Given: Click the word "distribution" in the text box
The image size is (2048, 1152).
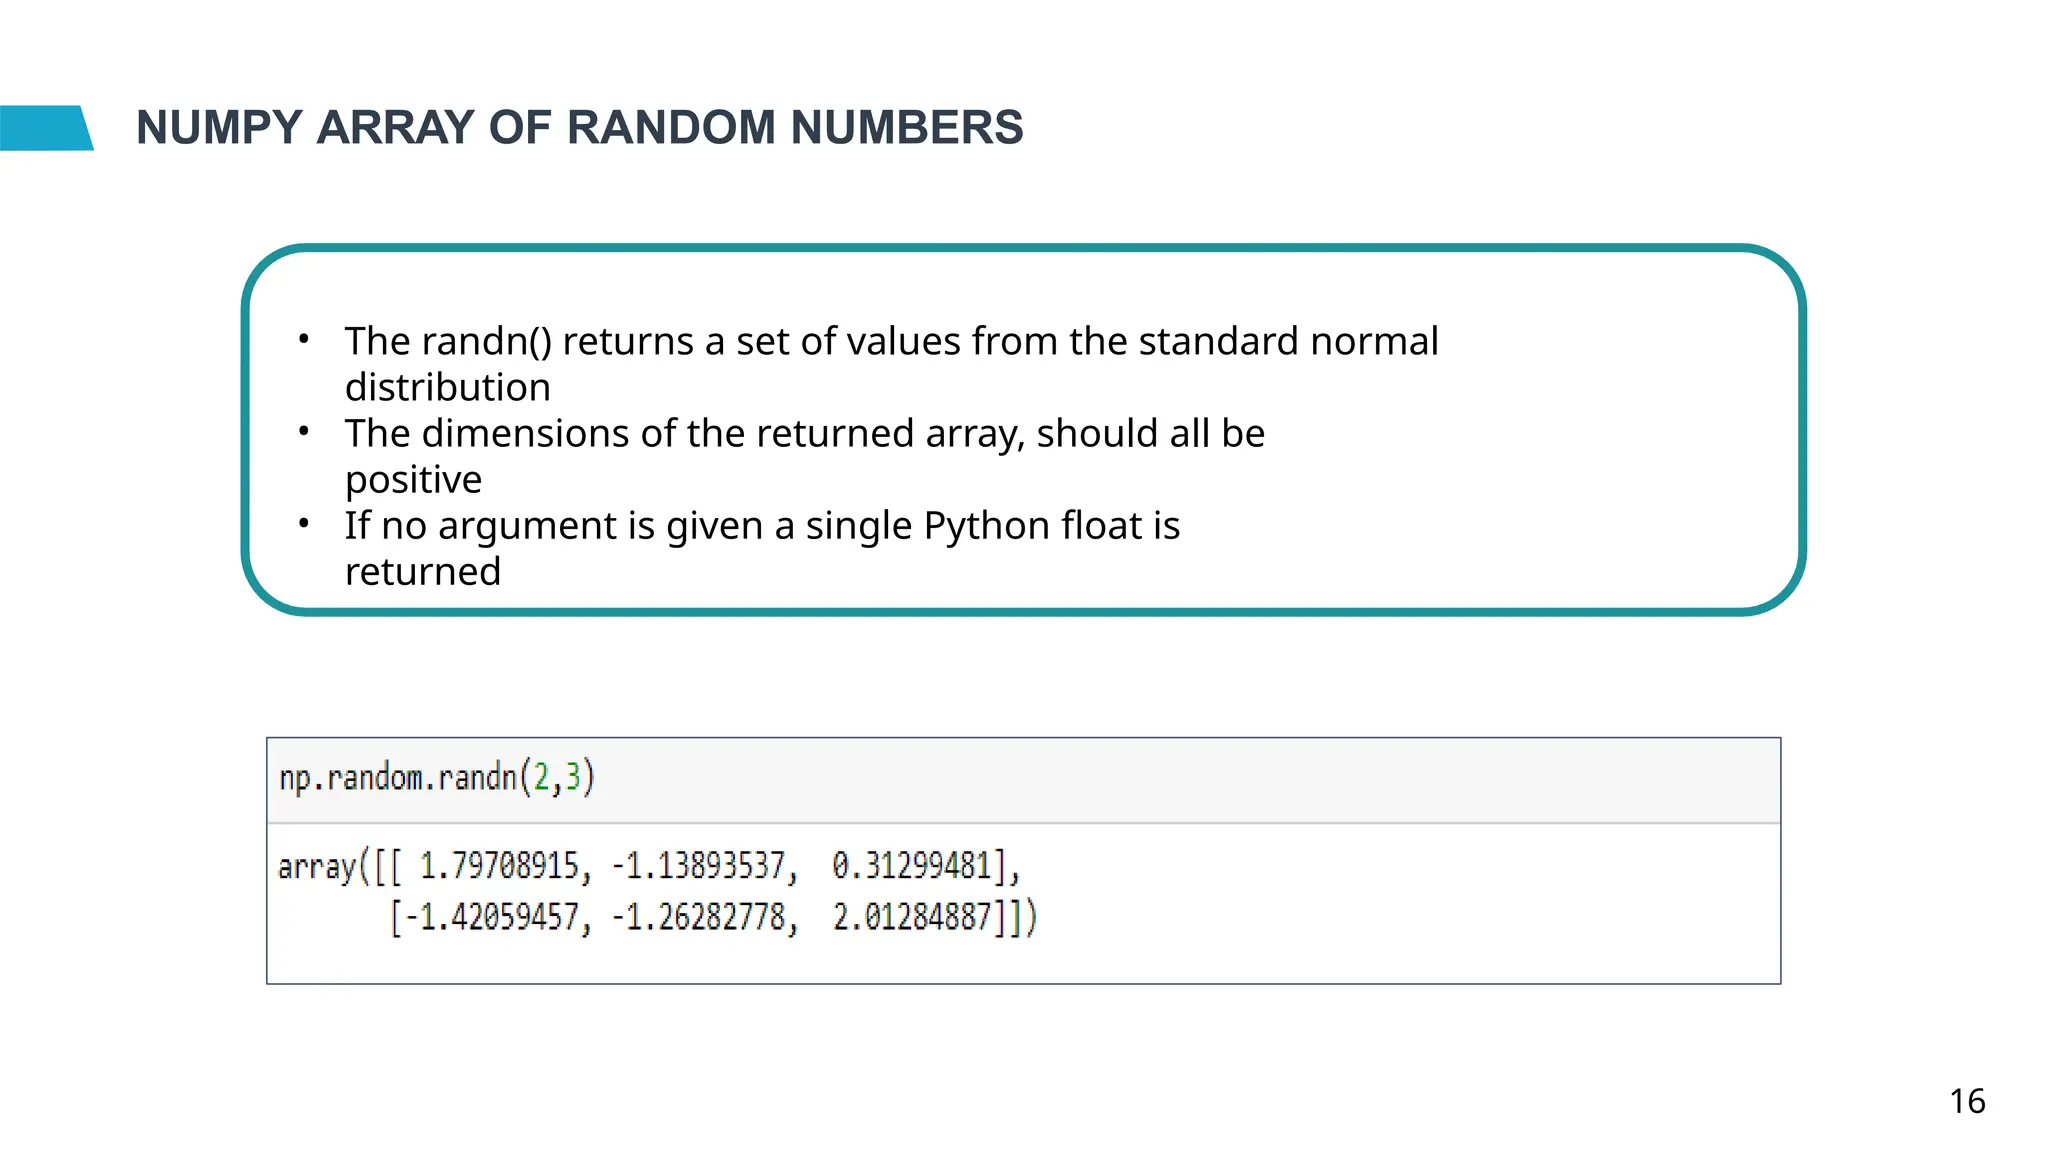Looking at the screenshot, I should pos(447,388).
